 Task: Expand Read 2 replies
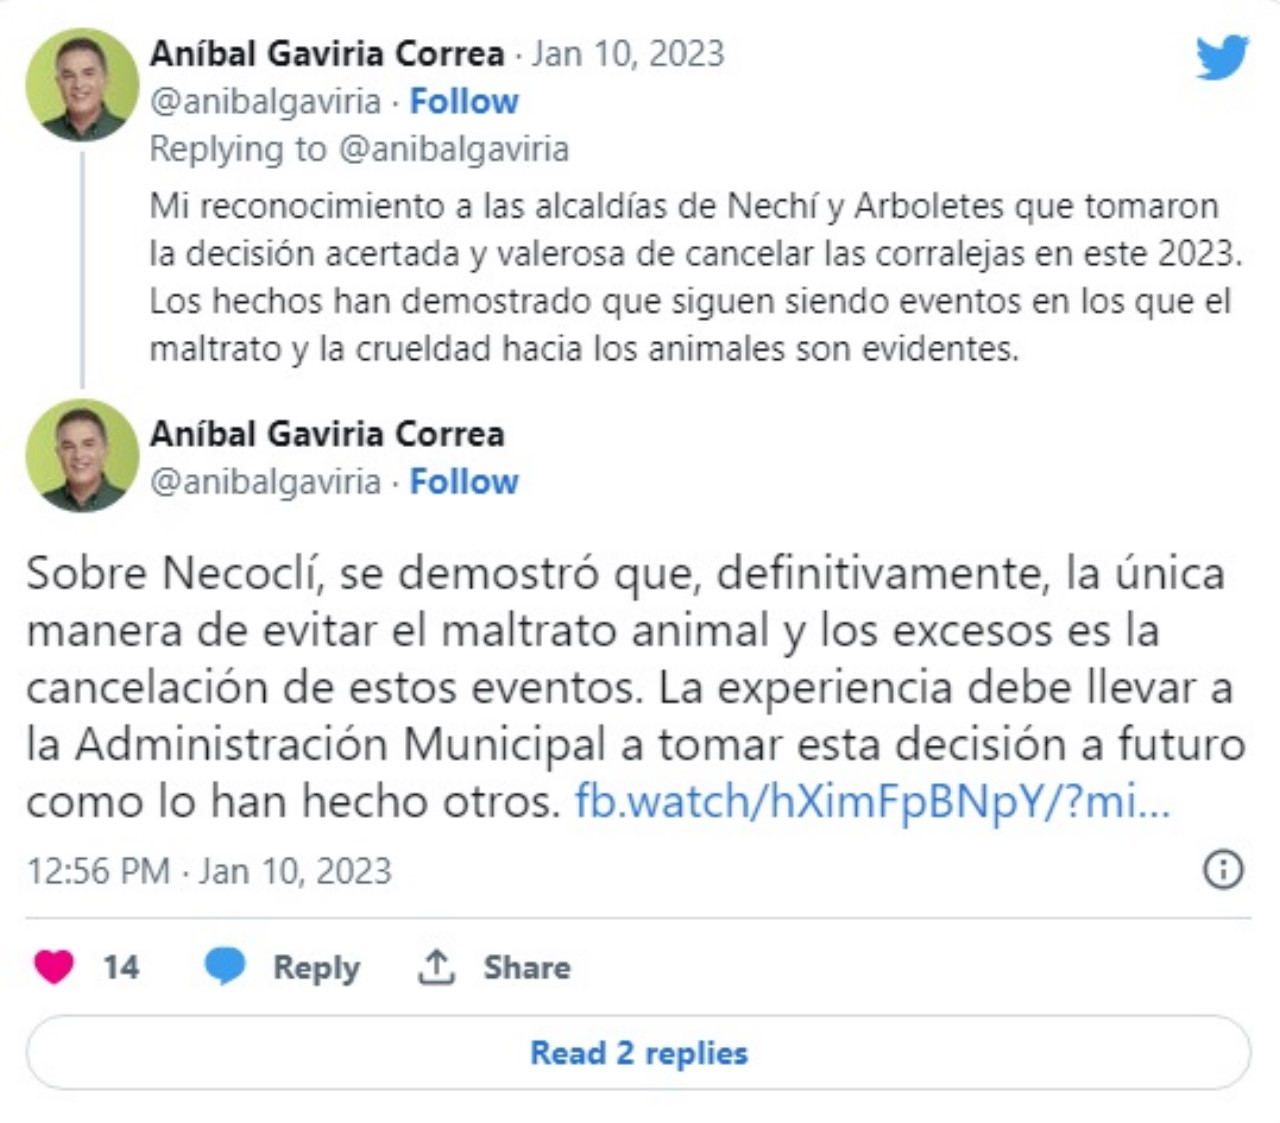click(638, 1052)
